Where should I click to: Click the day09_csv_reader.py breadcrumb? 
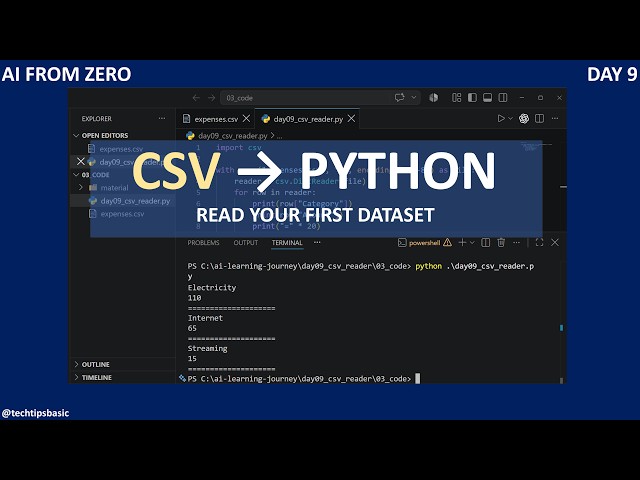(x=233, y=136)
